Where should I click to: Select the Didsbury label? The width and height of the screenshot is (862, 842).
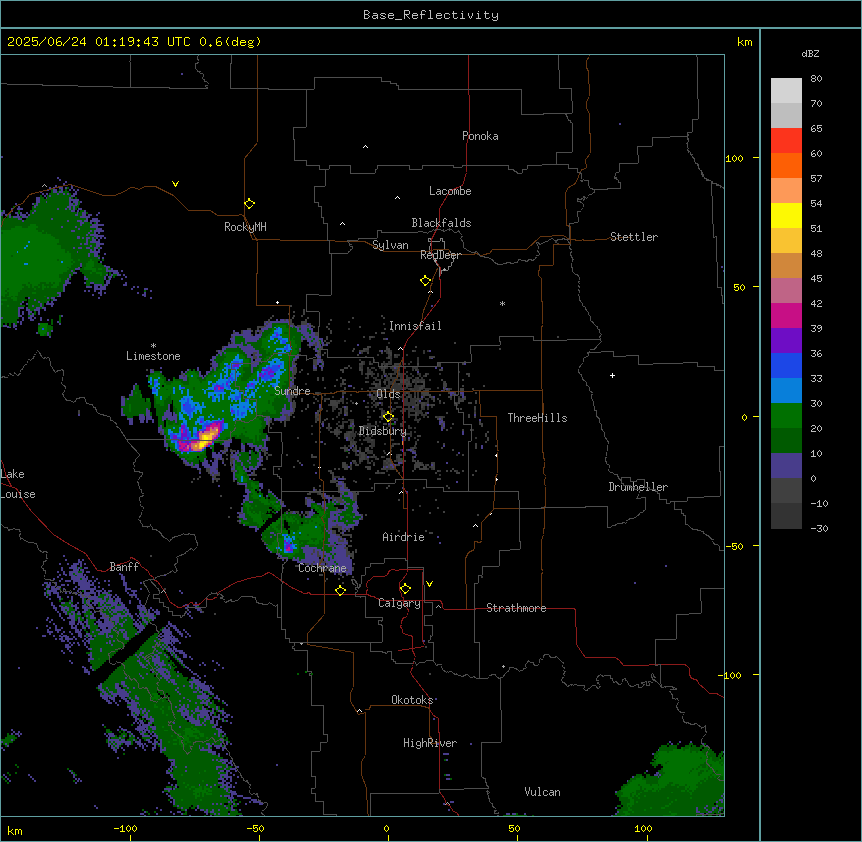383,431
